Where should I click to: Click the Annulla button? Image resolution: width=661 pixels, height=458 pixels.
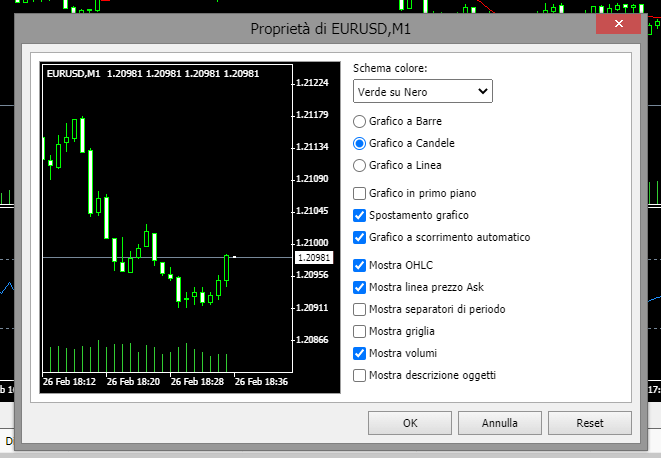pos(500,423)
